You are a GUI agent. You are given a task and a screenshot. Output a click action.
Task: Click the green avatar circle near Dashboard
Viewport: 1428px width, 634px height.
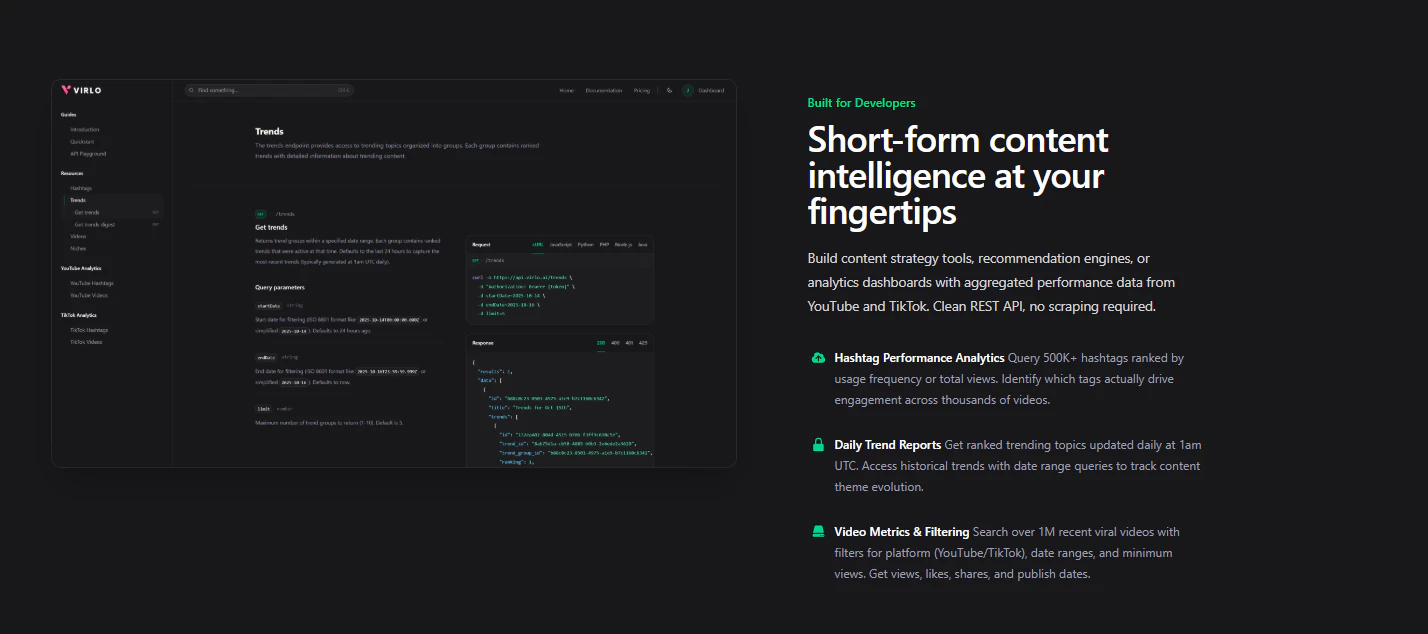pyautogui.click(x=688, y=90)
